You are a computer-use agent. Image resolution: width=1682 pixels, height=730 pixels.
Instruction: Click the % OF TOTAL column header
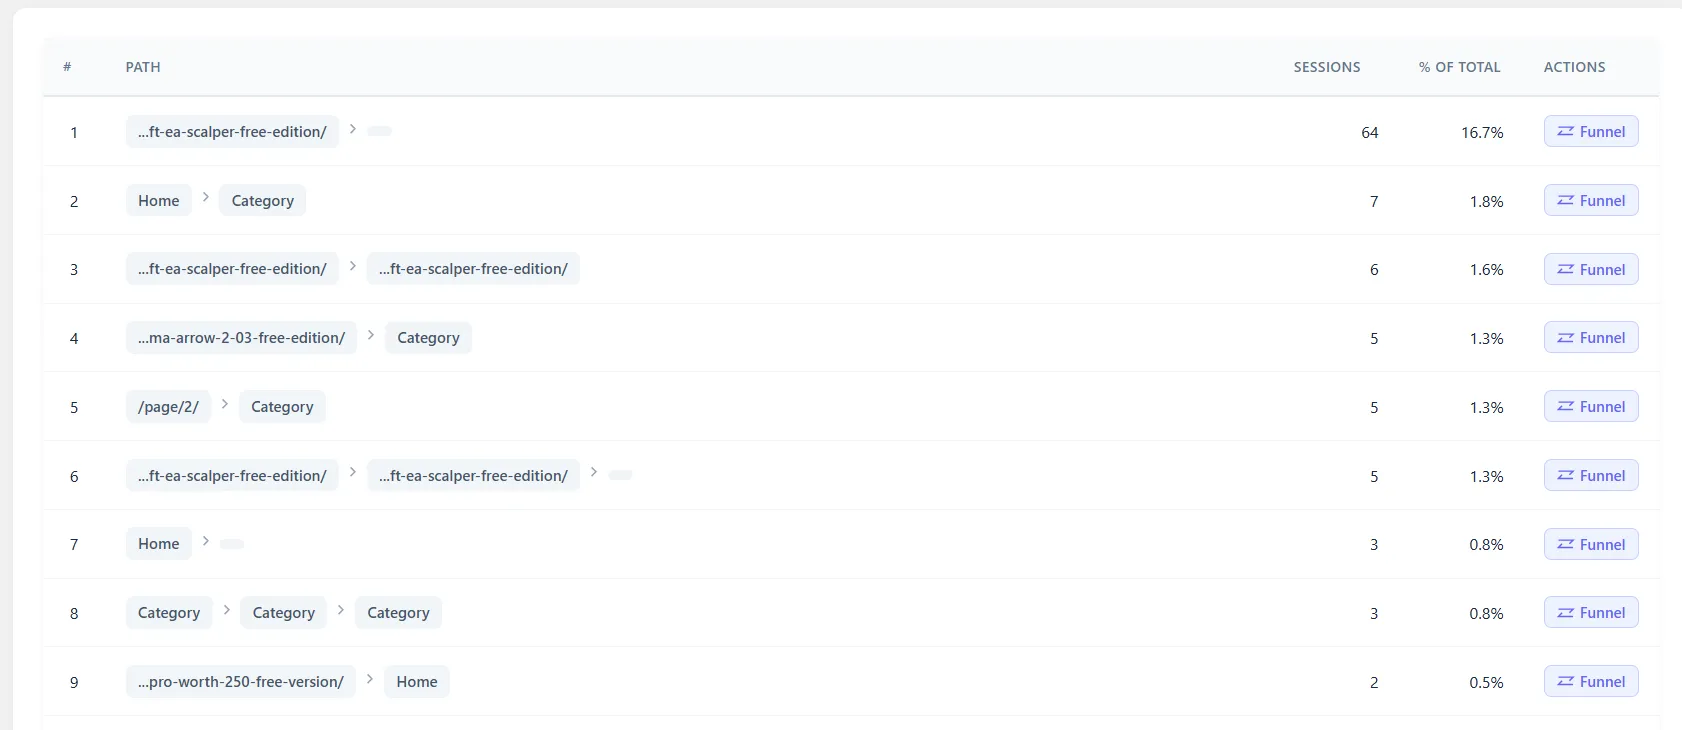[x=1459, y=67]
